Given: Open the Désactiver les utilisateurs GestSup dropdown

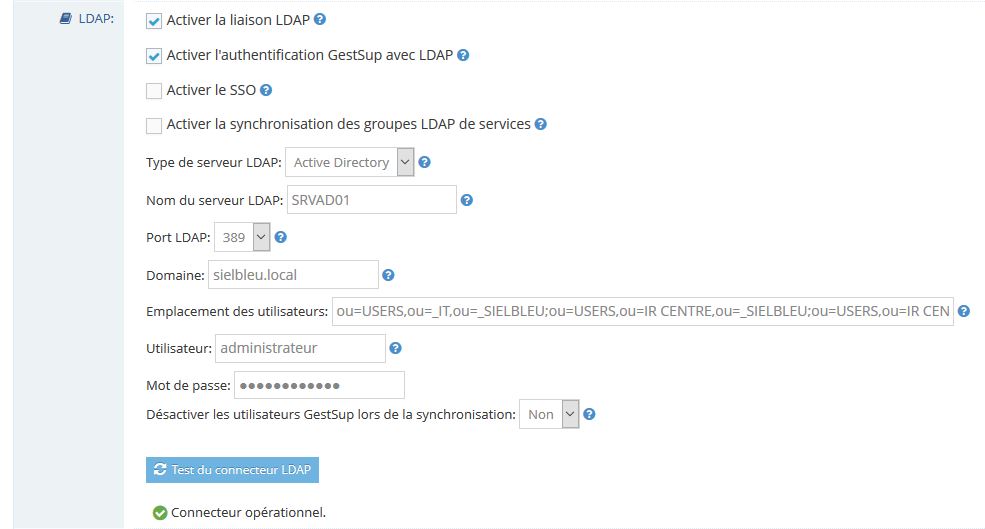Looking at the screenshot, I should pos(549,415).
